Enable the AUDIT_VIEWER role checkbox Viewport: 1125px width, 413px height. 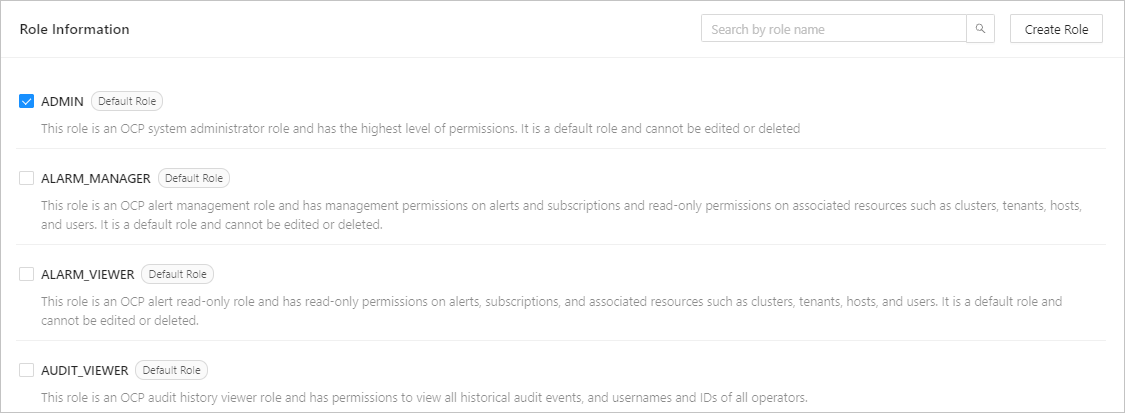(x=27, y=370)
